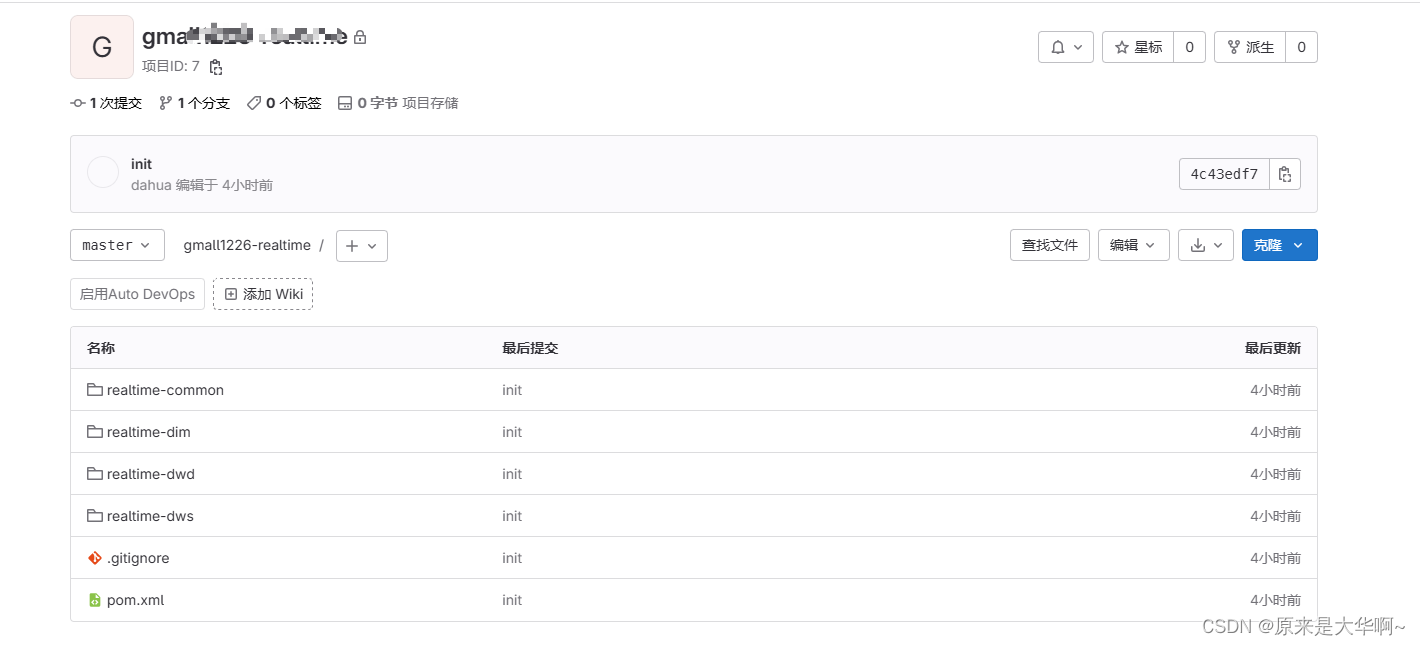
Task: Click the 查找文件 button
Action: pos(1049,245)
